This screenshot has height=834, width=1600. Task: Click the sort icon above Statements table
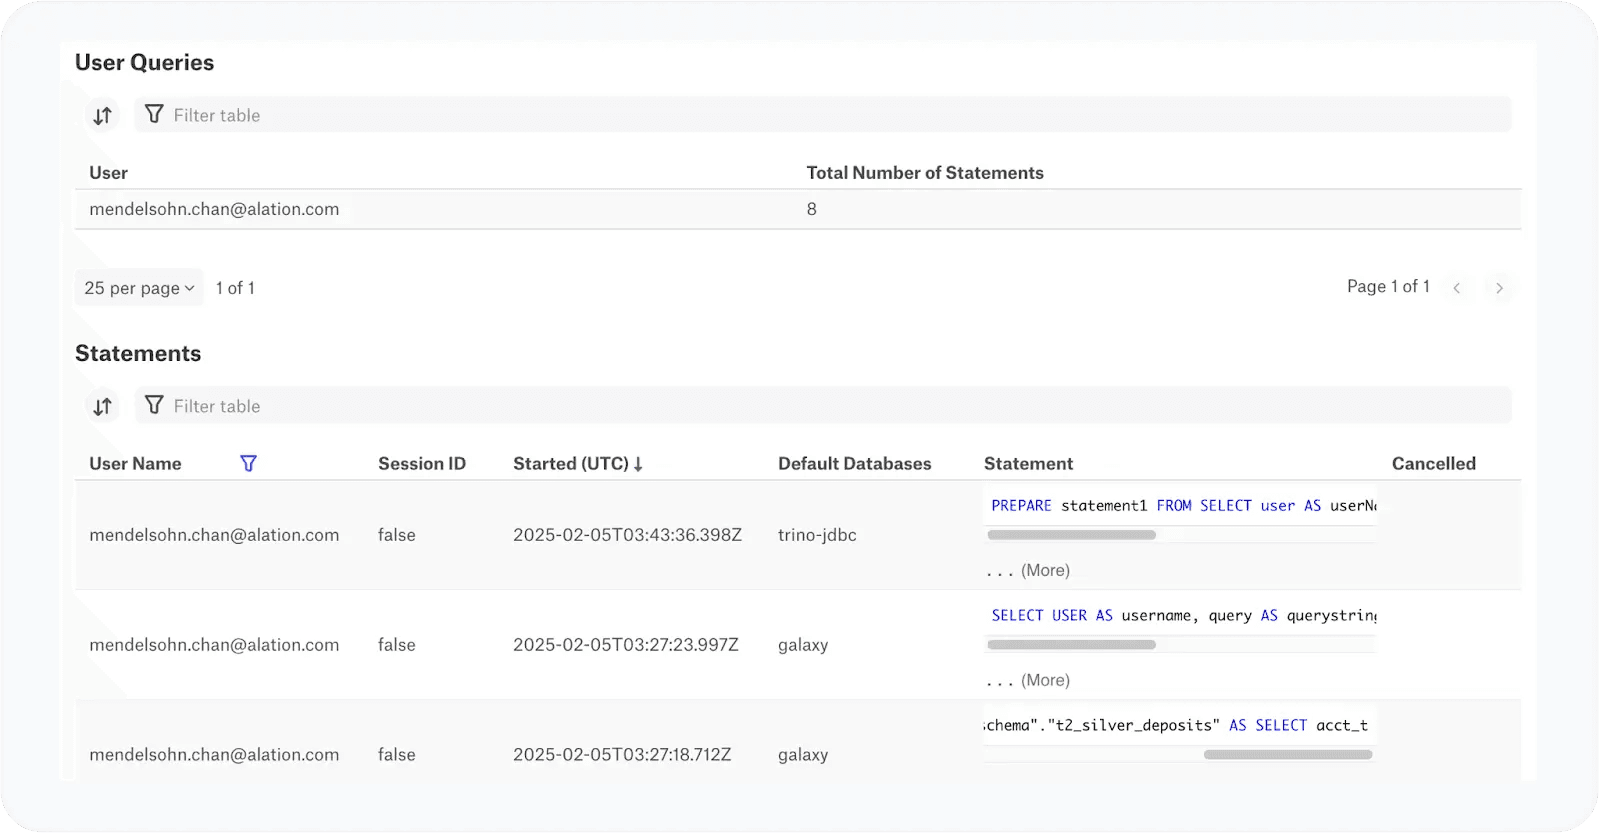point(102,407)
